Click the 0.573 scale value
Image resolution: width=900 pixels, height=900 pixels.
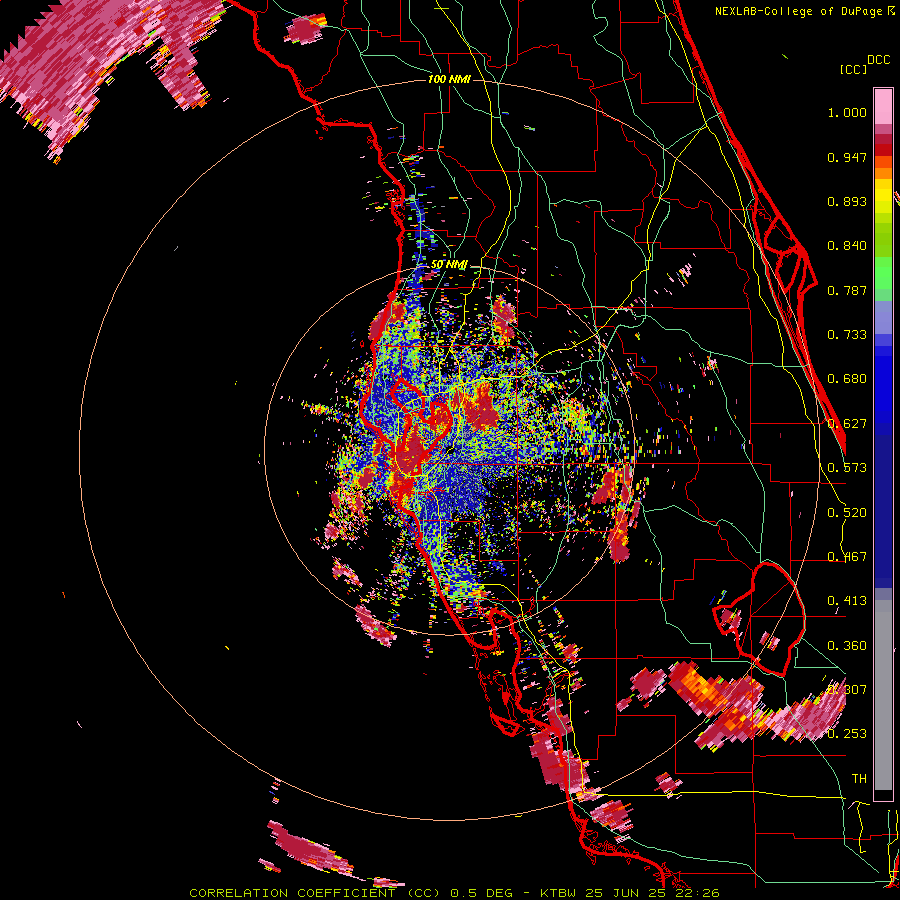pyautogui.click(x=847, y=468)
